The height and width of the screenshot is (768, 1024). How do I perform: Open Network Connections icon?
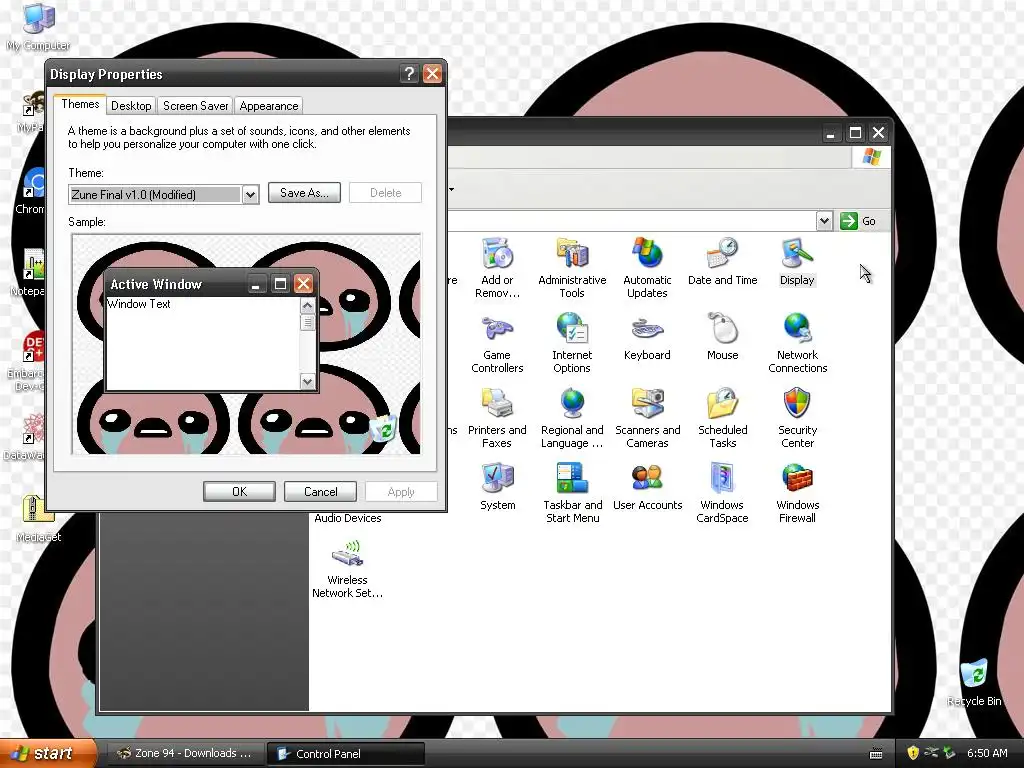click(797, 342)
